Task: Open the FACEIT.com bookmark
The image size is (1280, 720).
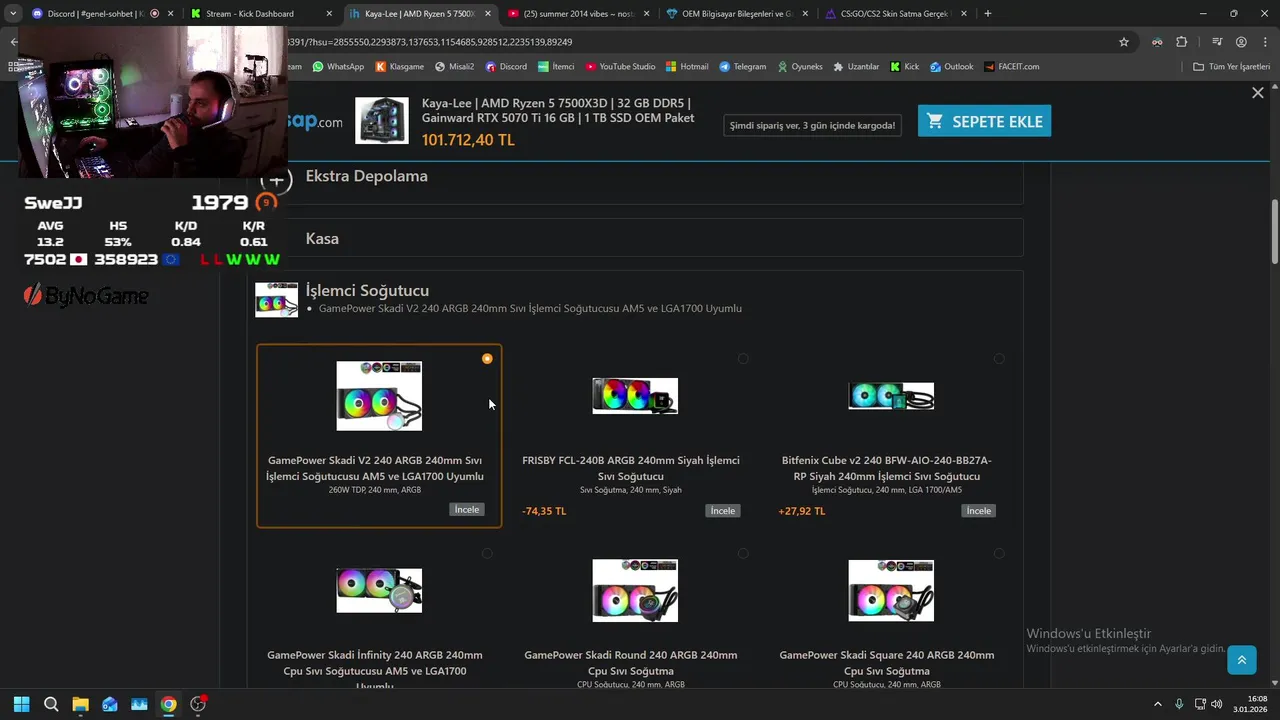Action: click(x=1011, y=67)
